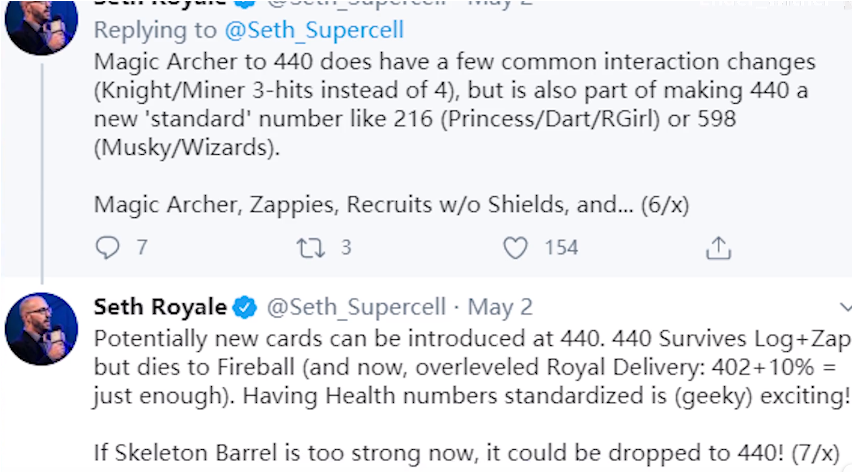
Task: Click the retweet count 3
Action: tap(346, 248)
